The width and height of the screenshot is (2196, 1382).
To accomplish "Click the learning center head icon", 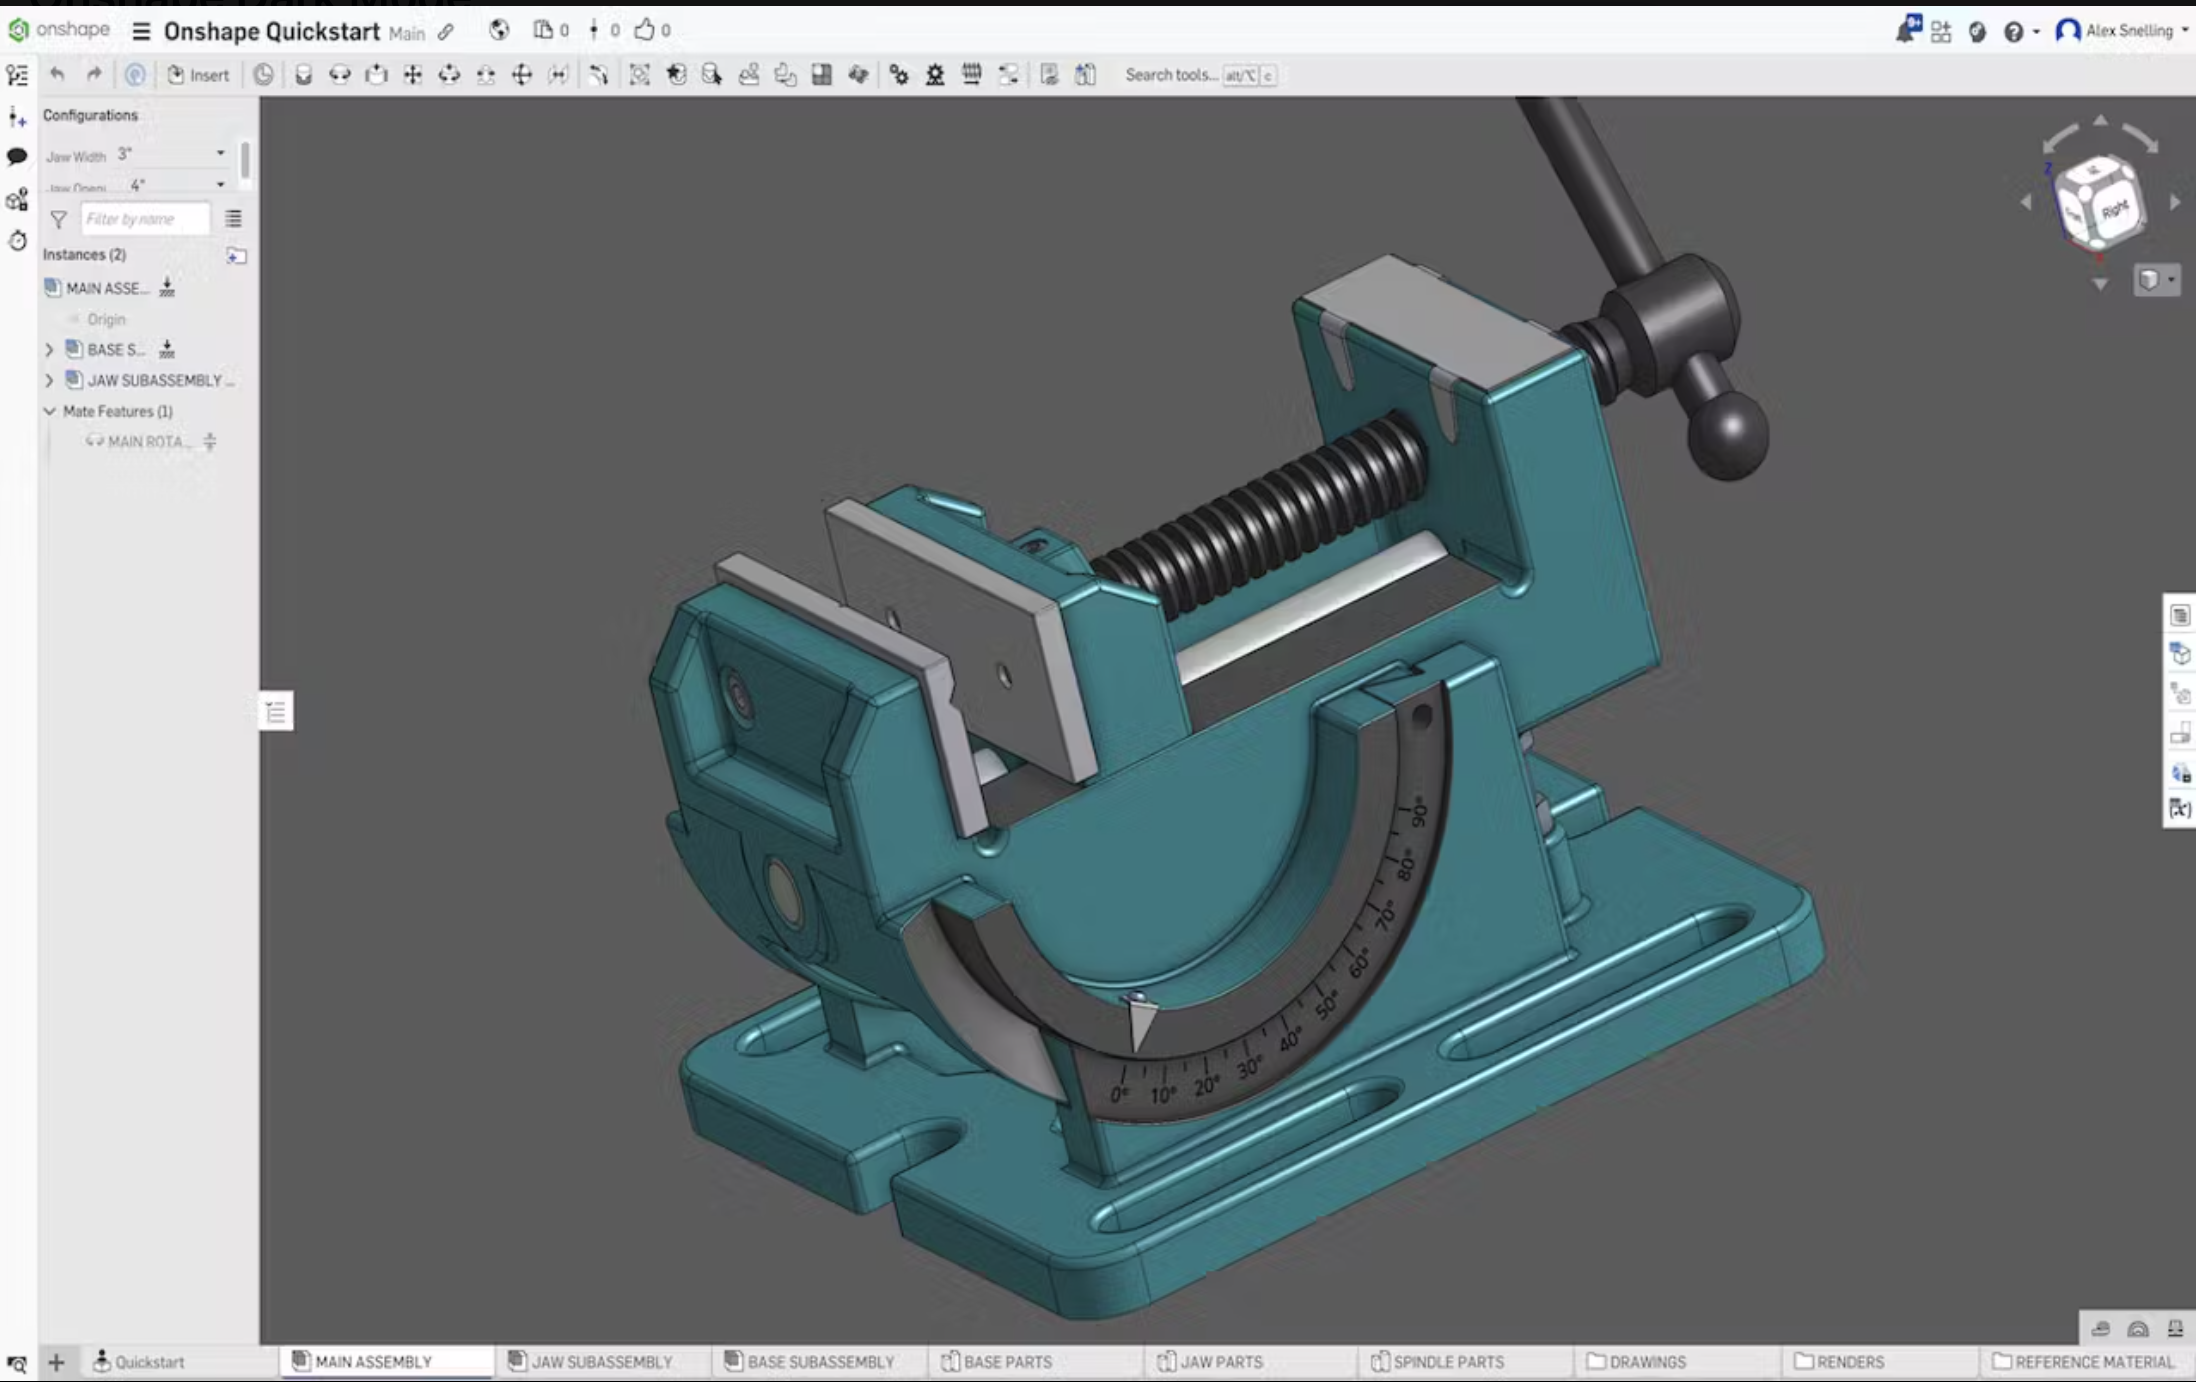I will click(1977, 32).
